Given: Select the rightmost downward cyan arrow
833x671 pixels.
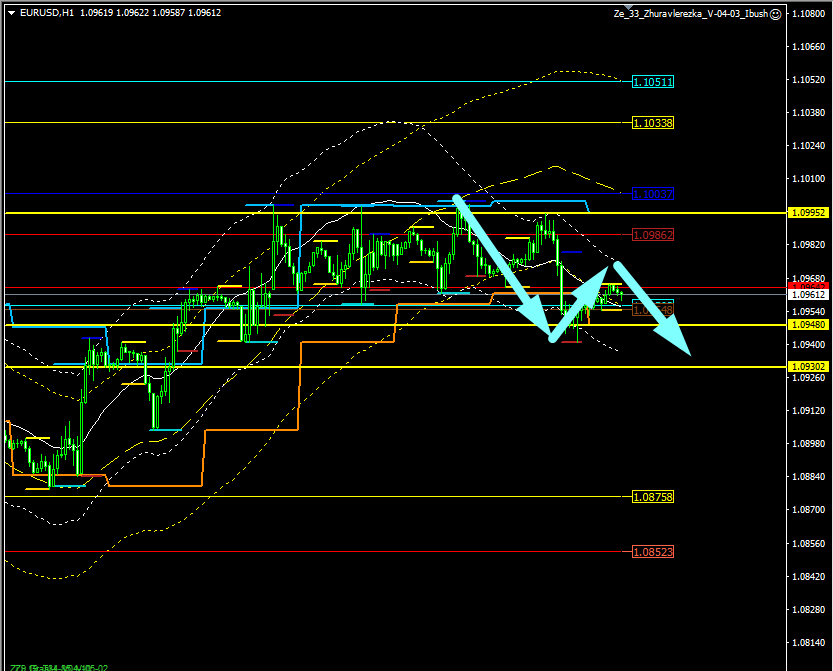Looking at the screenshot, I should (654, 309).
